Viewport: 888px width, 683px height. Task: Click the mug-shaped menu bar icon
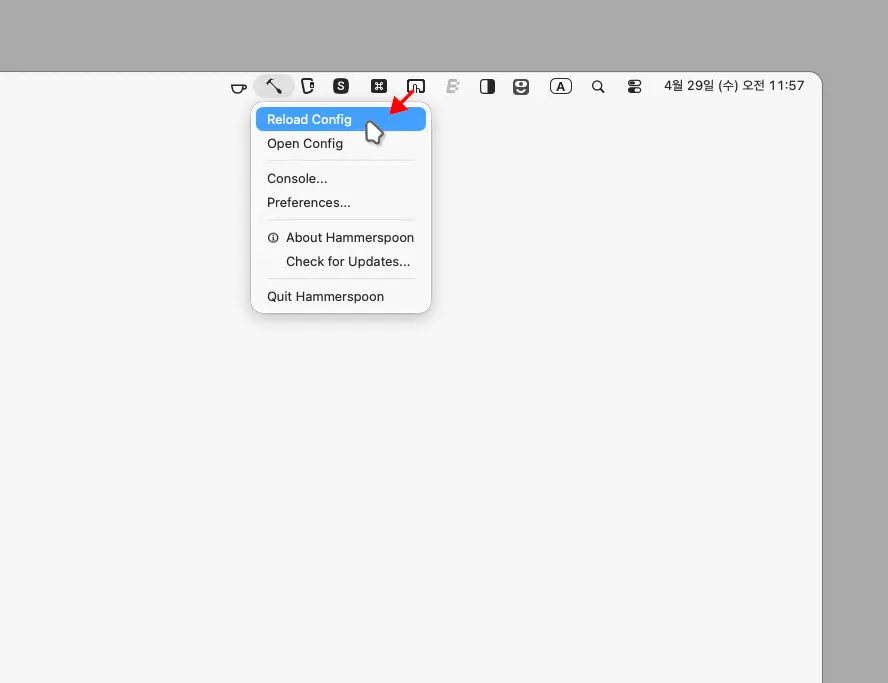pos(308,86)
